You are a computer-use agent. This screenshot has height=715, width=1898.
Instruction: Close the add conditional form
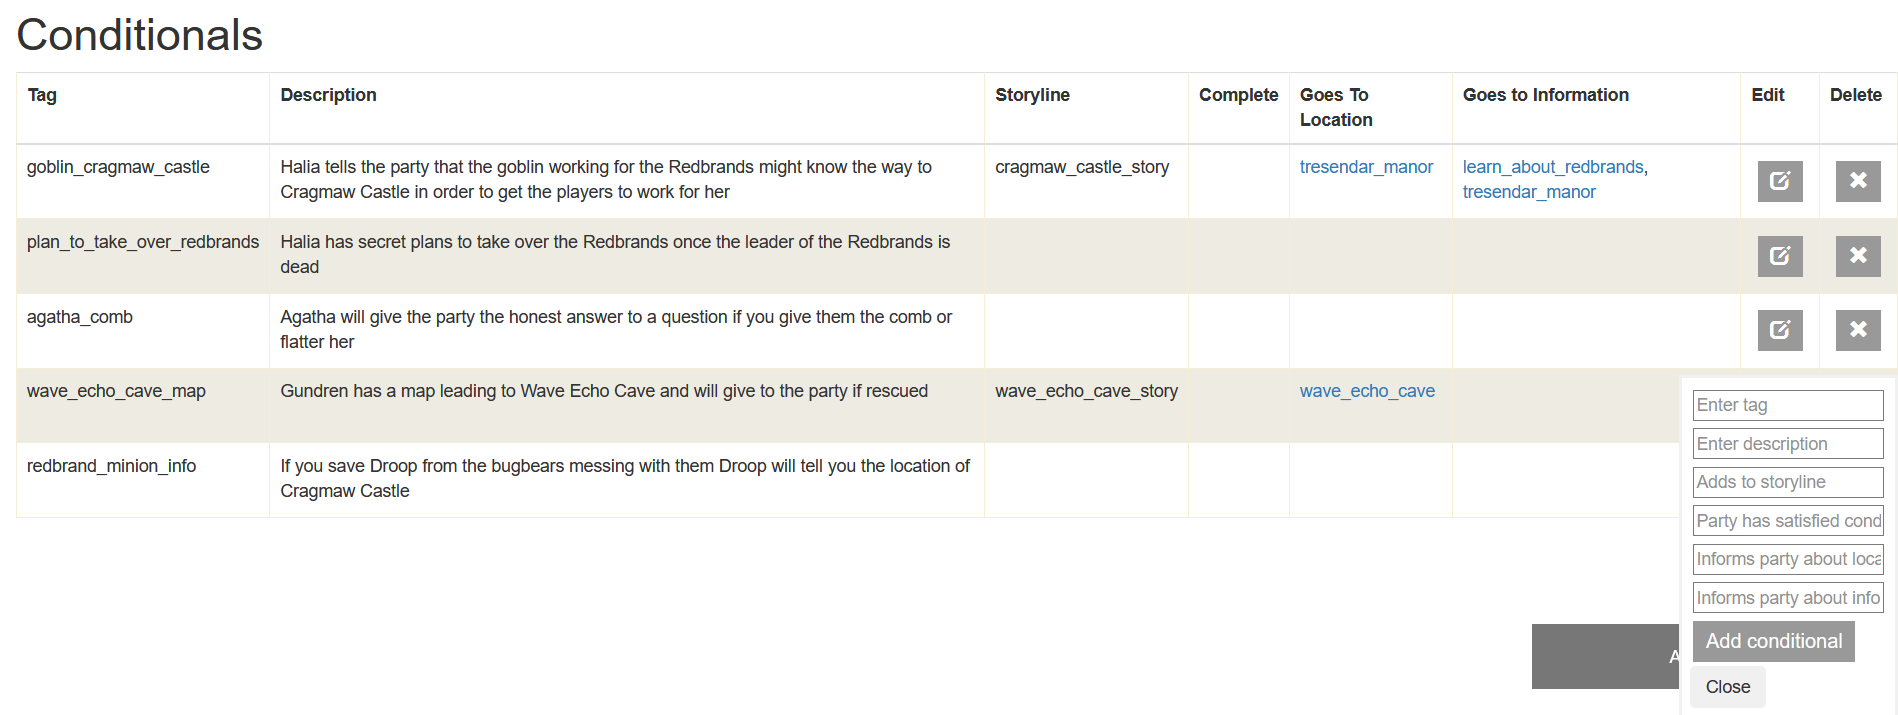[x=1728, y=687]
